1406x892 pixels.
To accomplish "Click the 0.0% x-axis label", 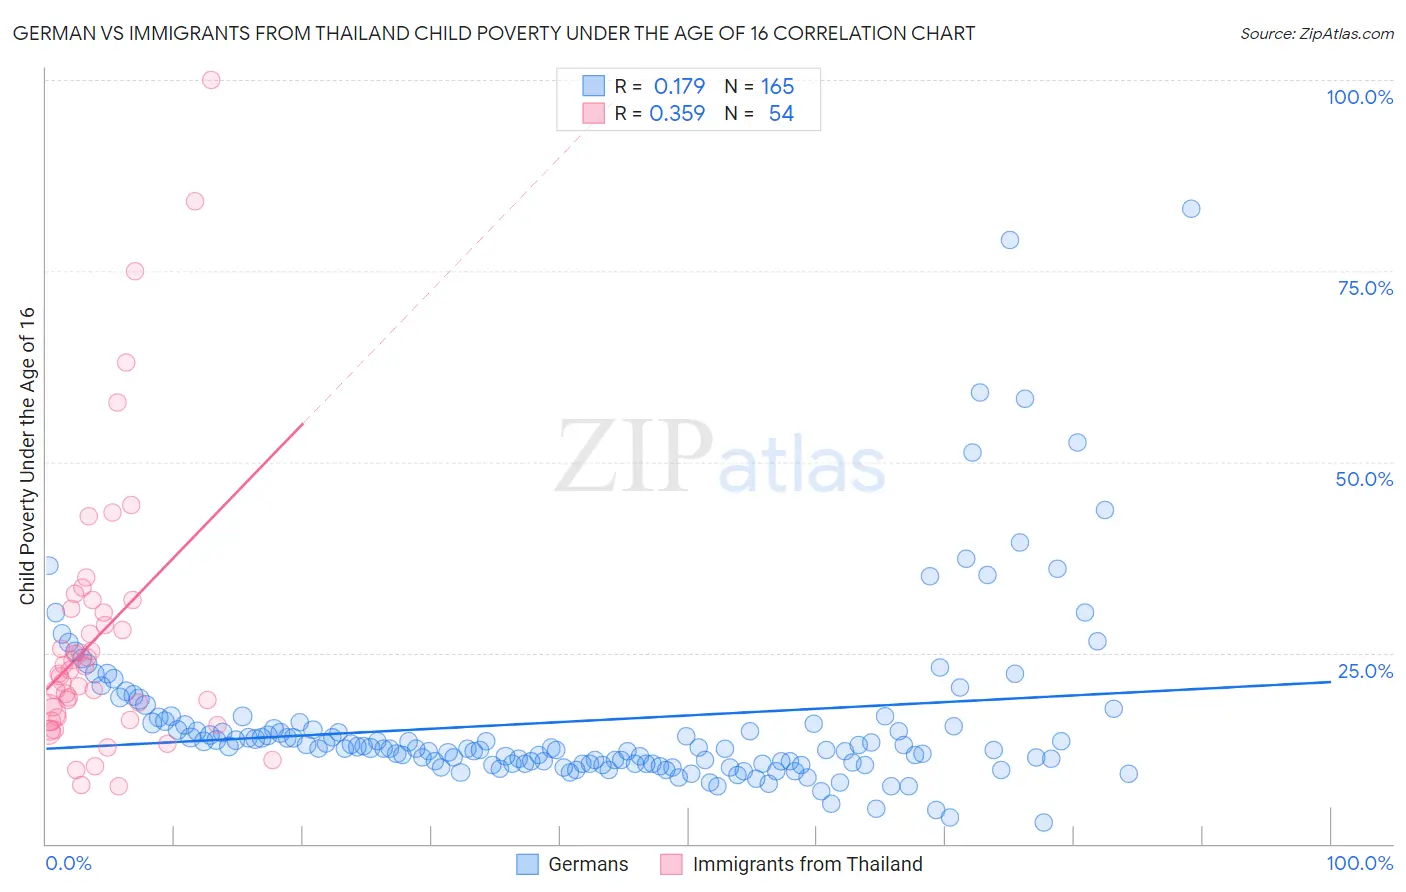I will pyautogui.click(x=68, y=863).
